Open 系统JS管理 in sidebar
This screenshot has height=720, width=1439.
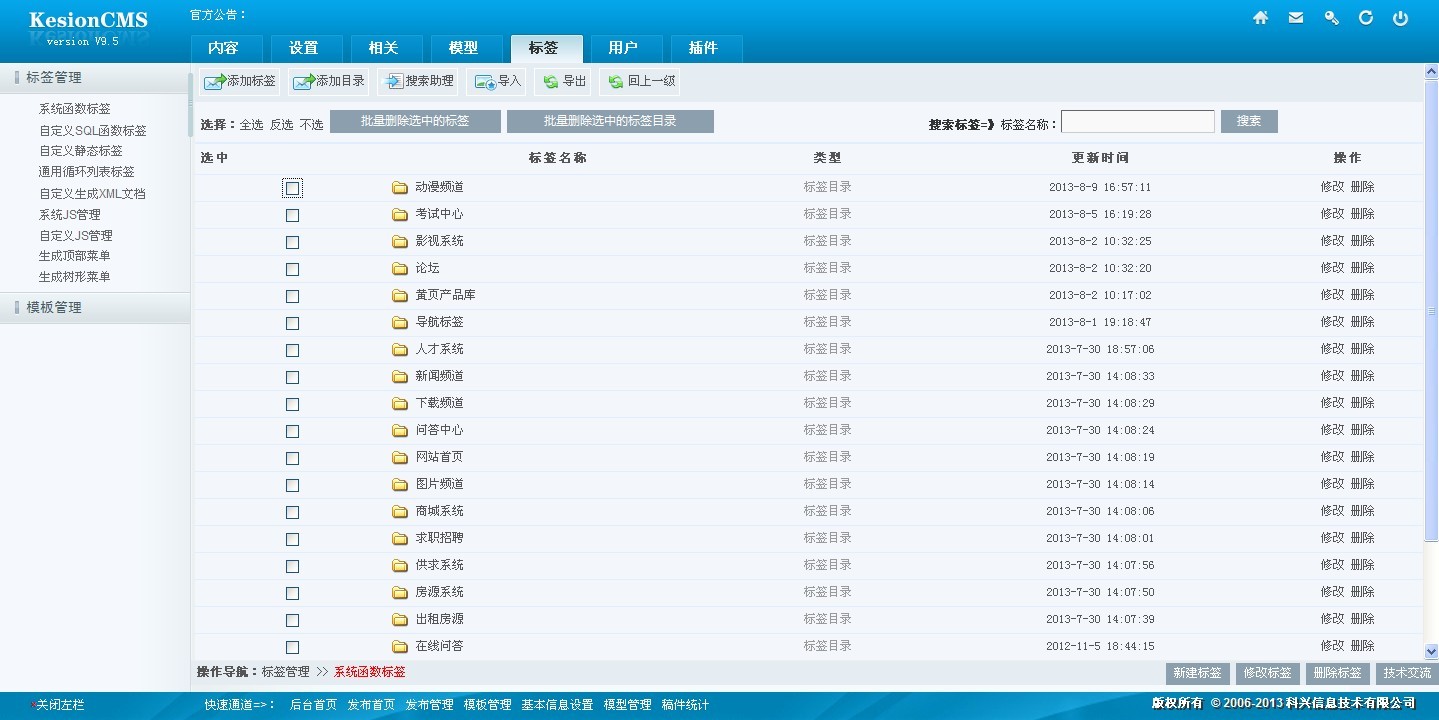click(70, 214)
